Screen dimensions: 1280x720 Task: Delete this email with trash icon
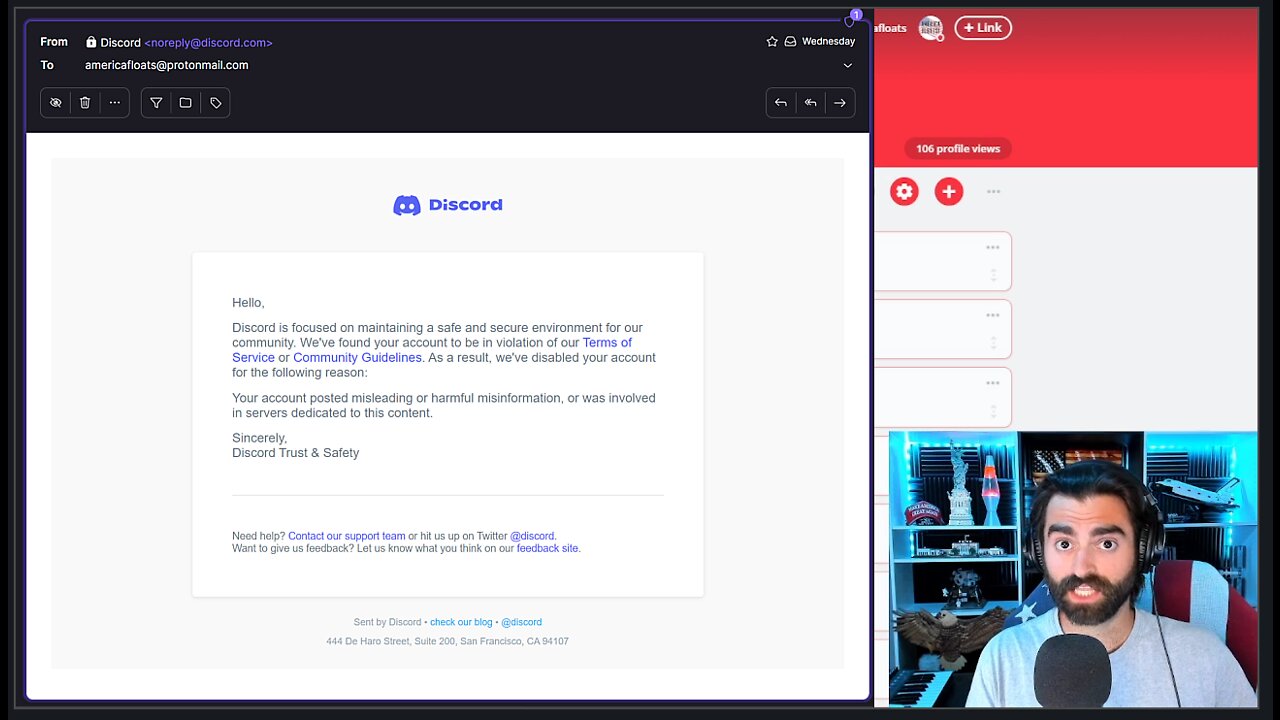click(85, 103)
